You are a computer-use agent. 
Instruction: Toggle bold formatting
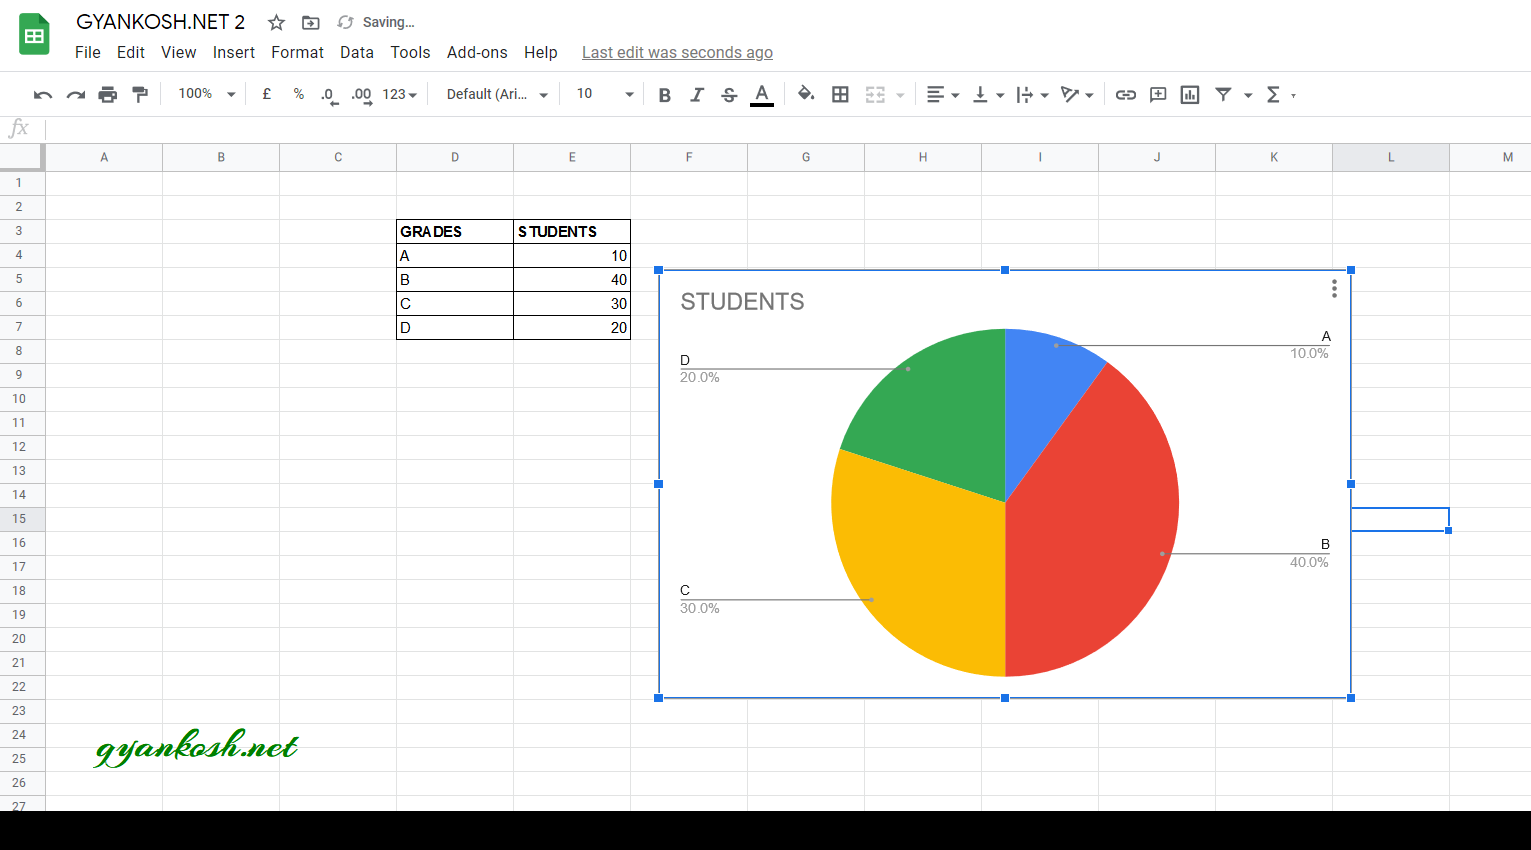coord(665,95)
